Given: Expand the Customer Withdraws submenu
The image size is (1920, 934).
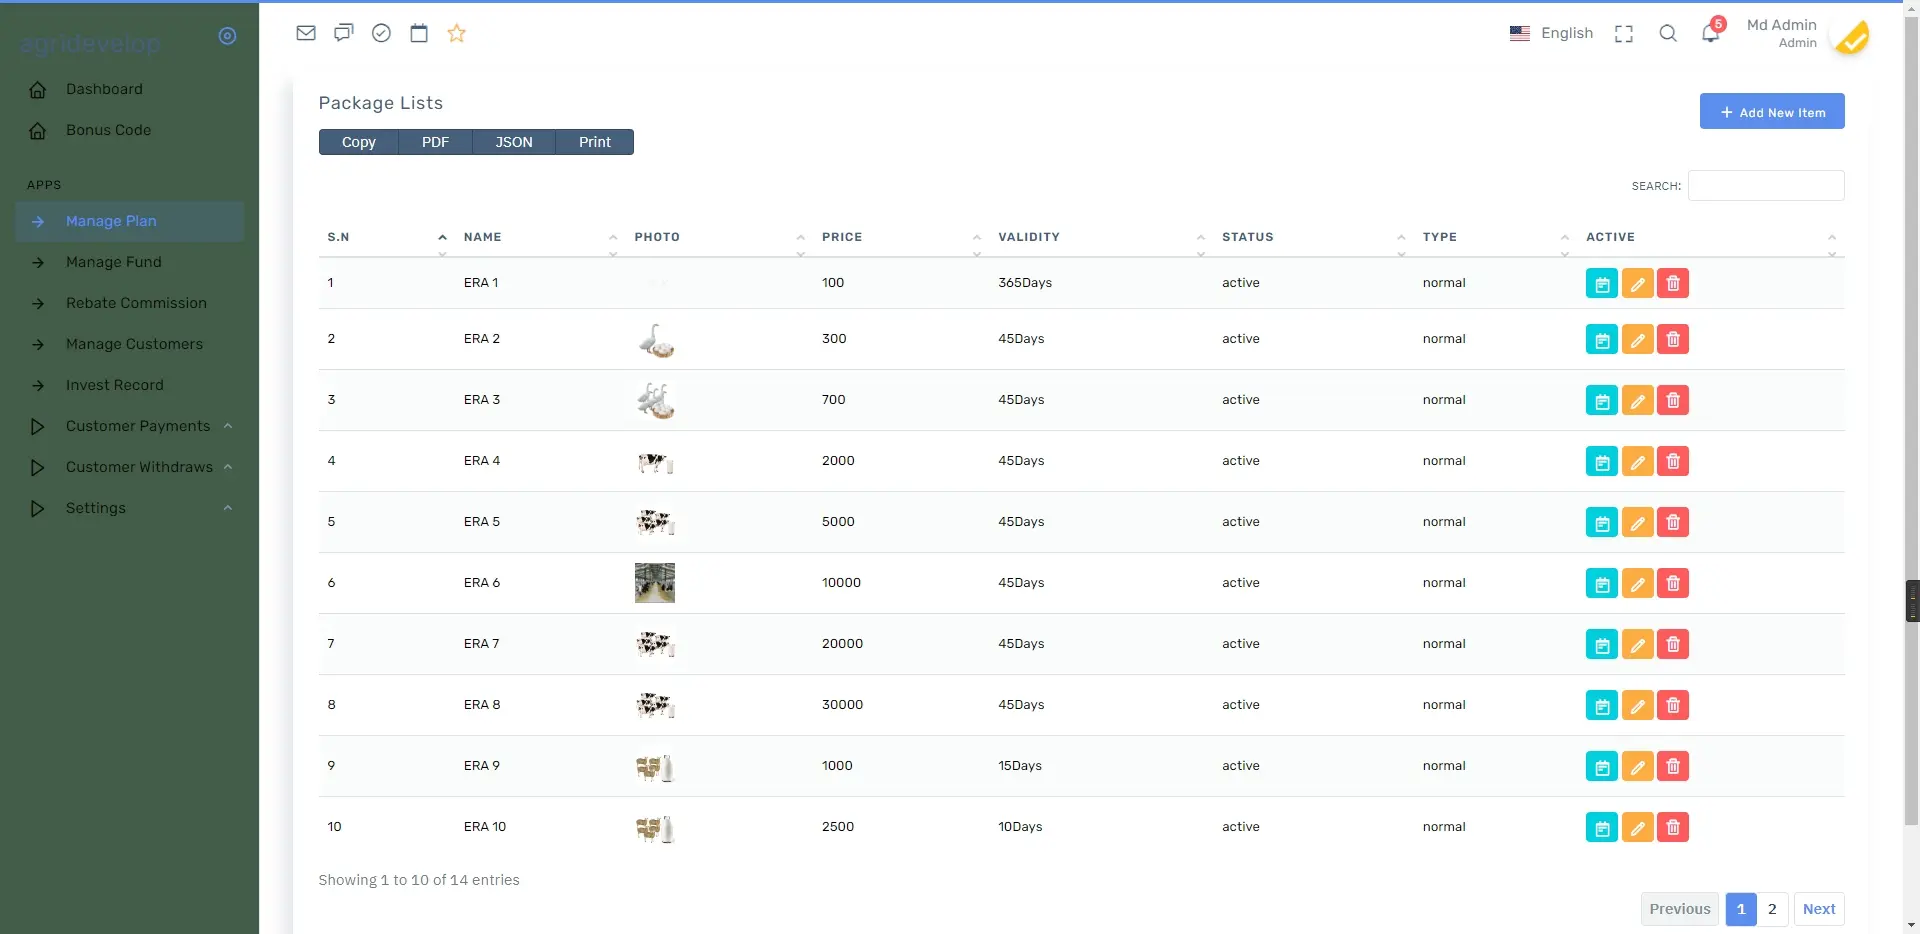Looking at the screenshot, I should point(139,467).
